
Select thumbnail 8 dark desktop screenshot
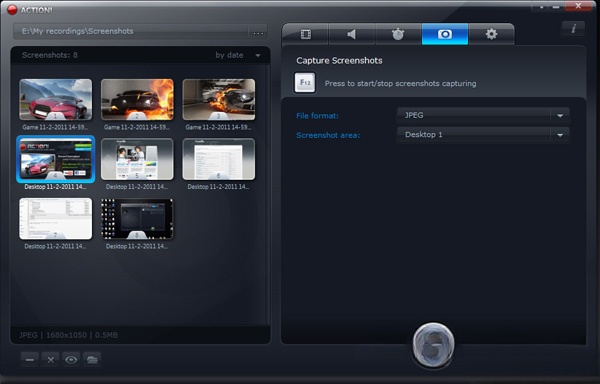coord(137,219)
